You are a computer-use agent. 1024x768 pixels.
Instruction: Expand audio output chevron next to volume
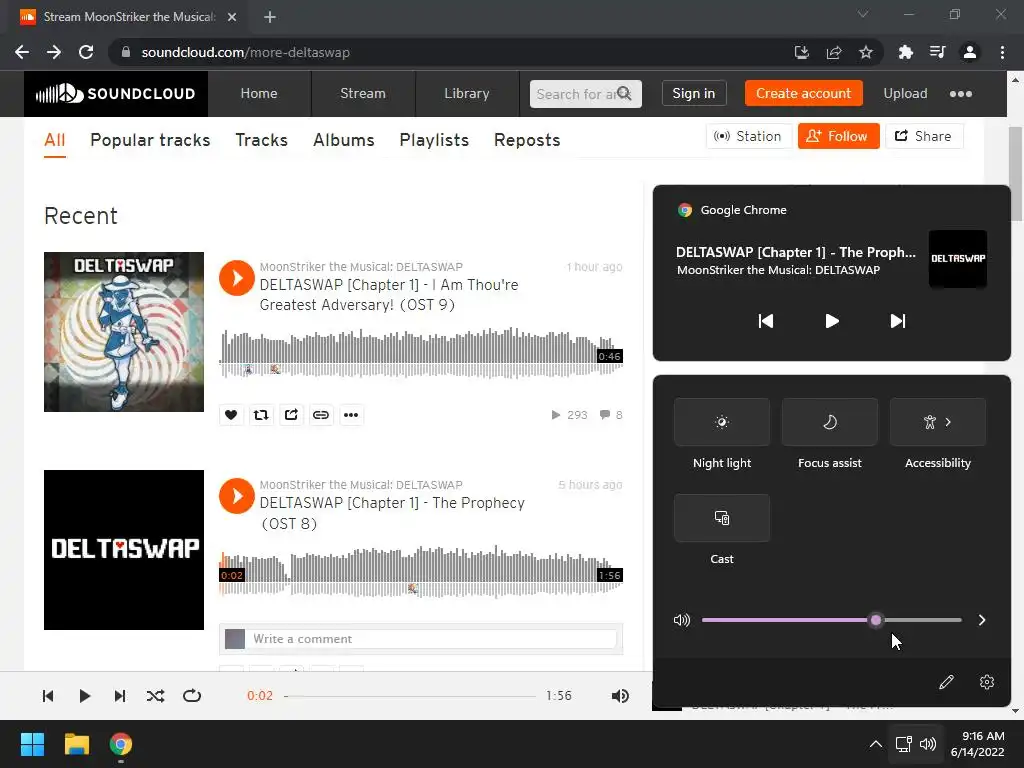(x=982, y=620)
